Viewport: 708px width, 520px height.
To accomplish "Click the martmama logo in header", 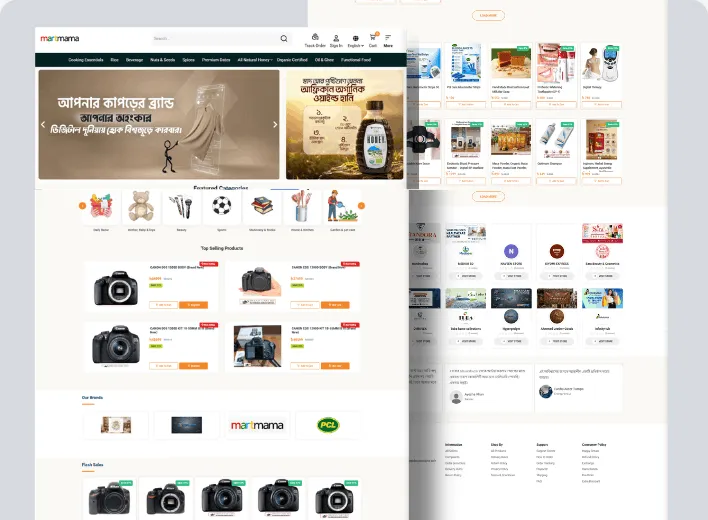I will pos(60,38).
